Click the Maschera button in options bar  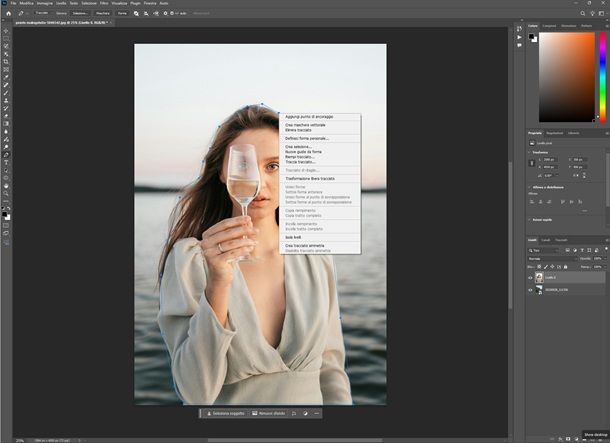pyautogui.click(x=103, y=13)
